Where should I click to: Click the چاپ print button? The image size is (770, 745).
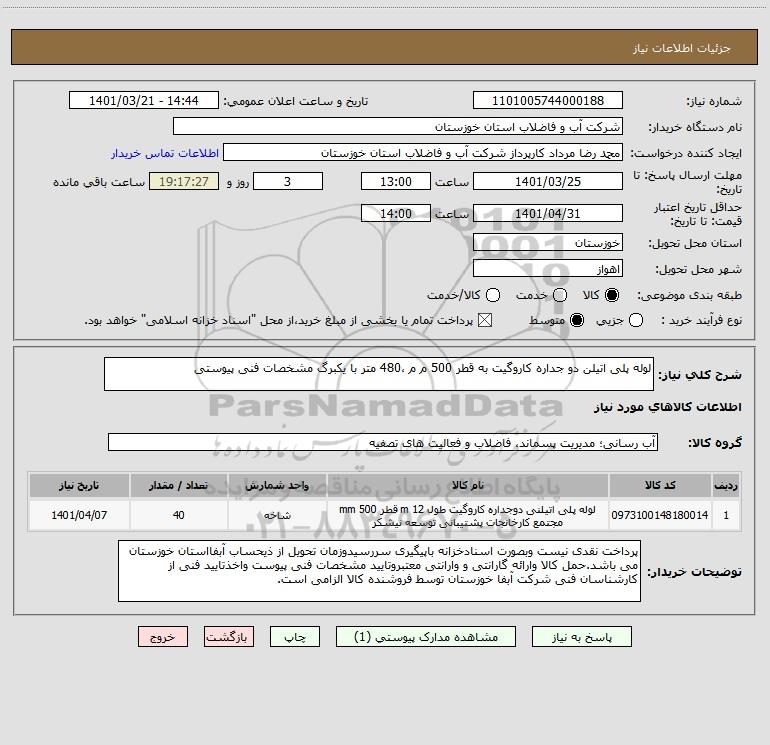(x=295, y=637)
